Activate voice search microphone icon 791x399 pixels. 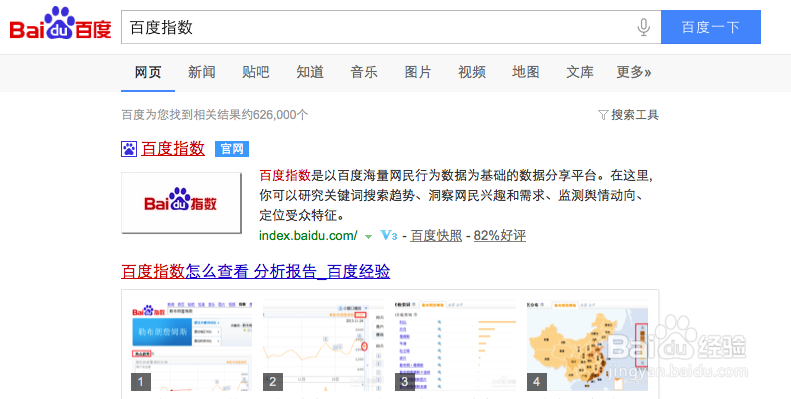[x=643, y=27]
